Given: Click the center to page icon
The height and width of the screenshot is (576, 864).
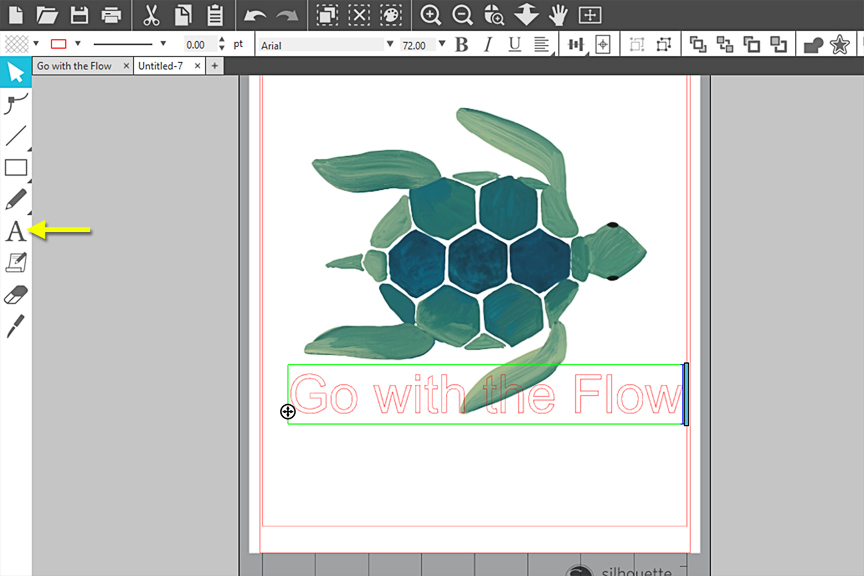Looking at the screenshot, I should click(603, 45).
